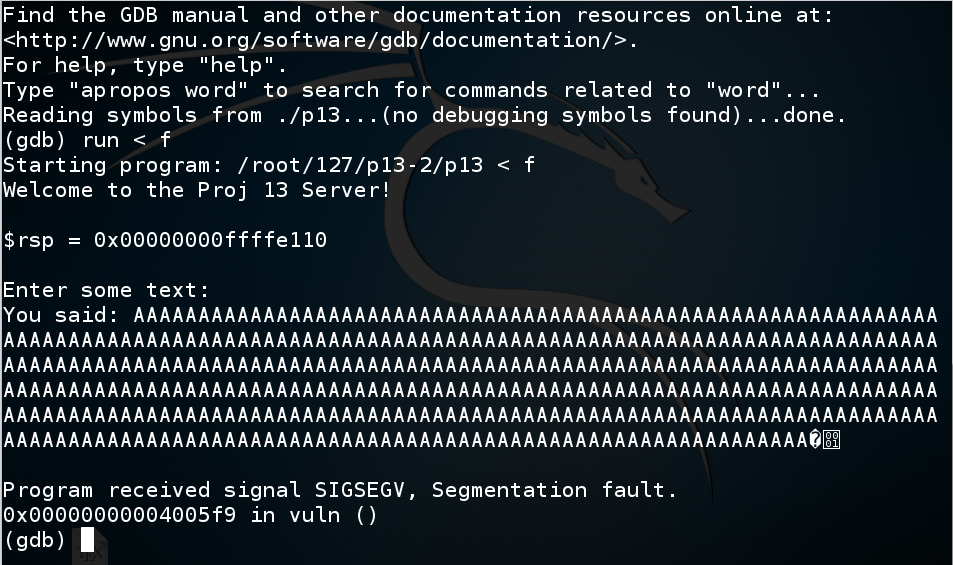Screen dimensions: 953x565
Task: Click the "./p13..." symbol file name
Action: click(327, 116)
